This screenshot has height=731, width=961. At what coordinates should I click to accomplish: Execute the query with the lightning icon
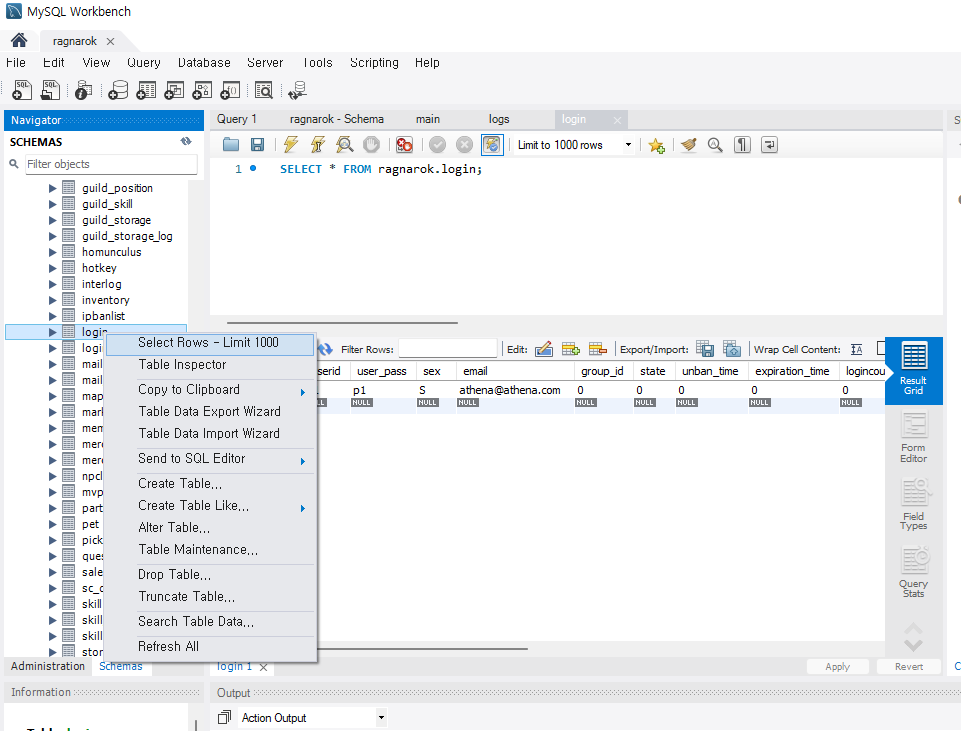coord(291,145)
